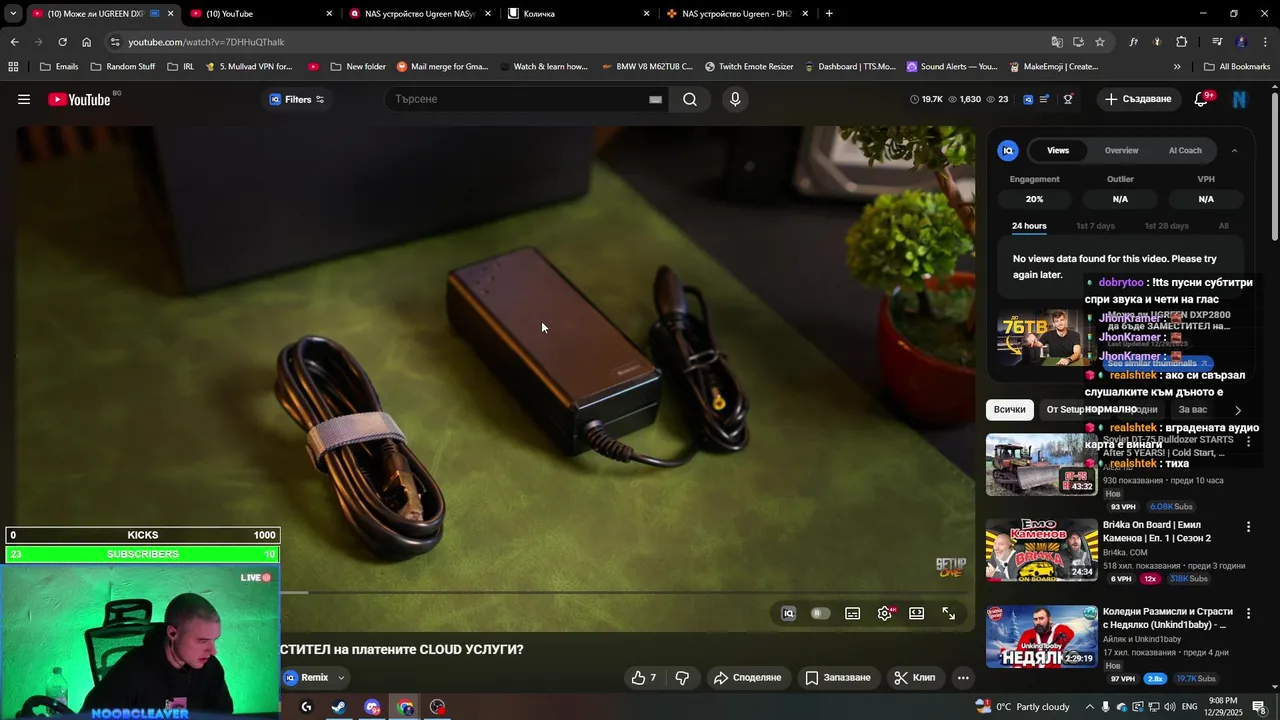Seek on the video progress bar
The height and width of the screenshot is (720, 1280).
pyautogui.click(x=622, y=593)
